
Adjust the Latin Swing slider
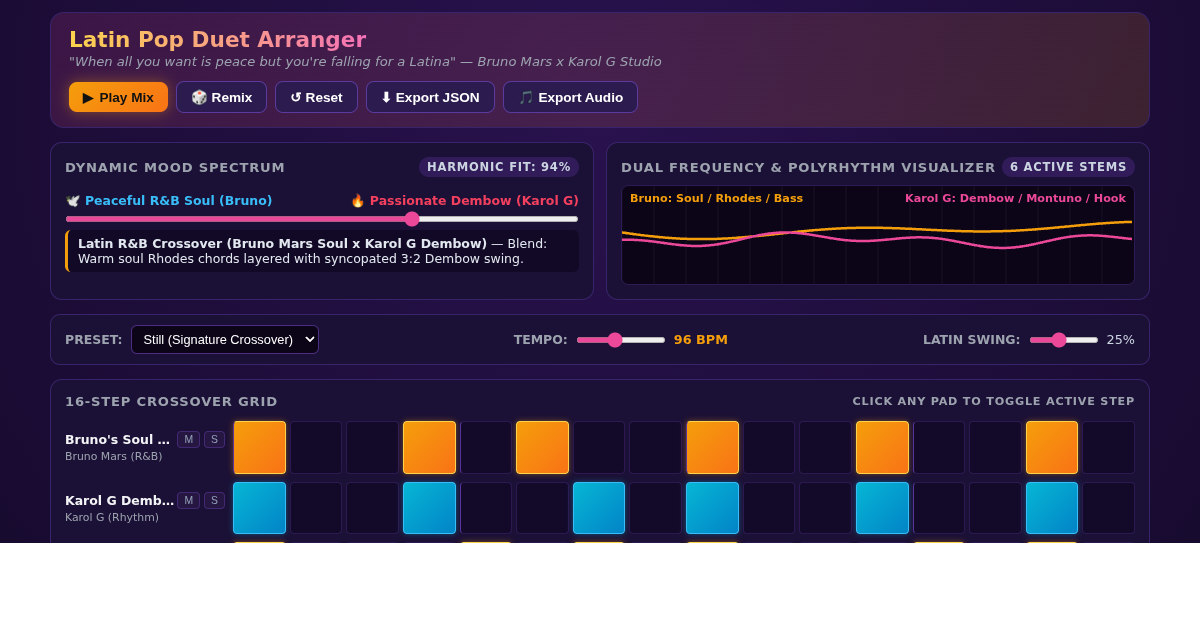click(x=1063, y=340)
